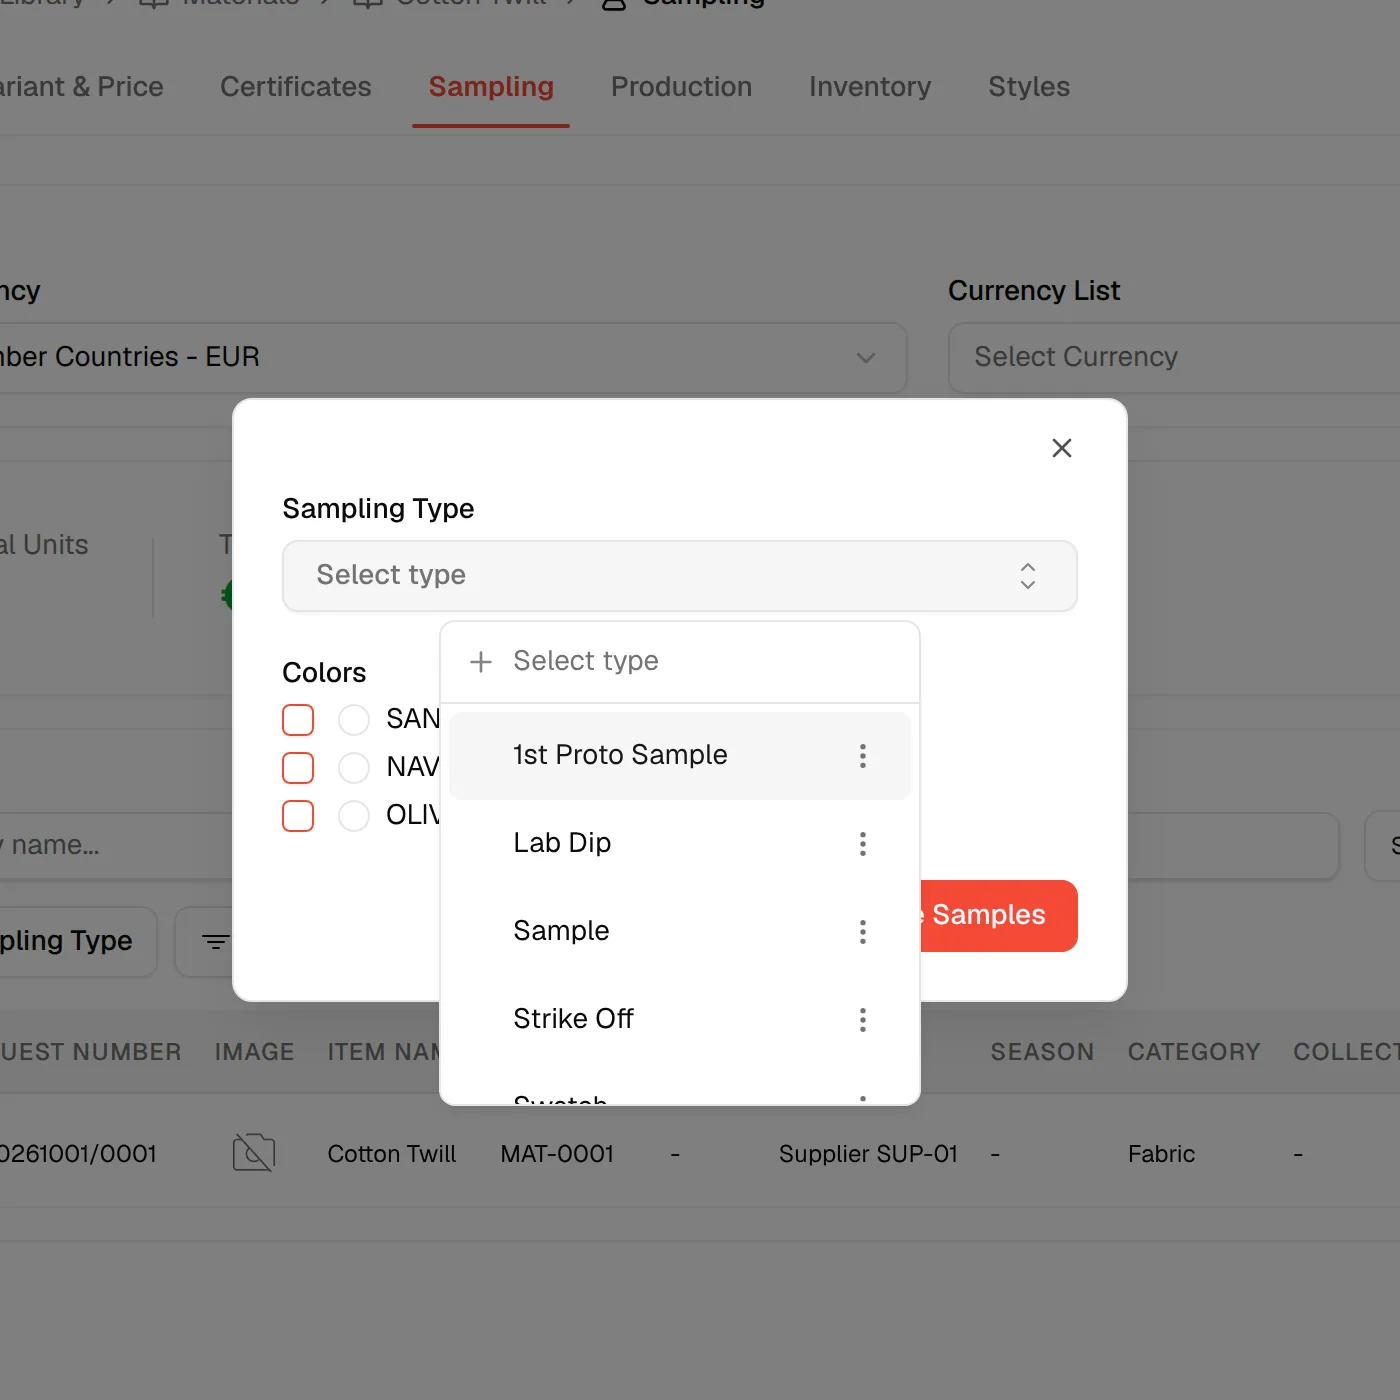Choose Lab Dip sampling type
This screenshot has height=1400, width=1400.
coord(680,844)
